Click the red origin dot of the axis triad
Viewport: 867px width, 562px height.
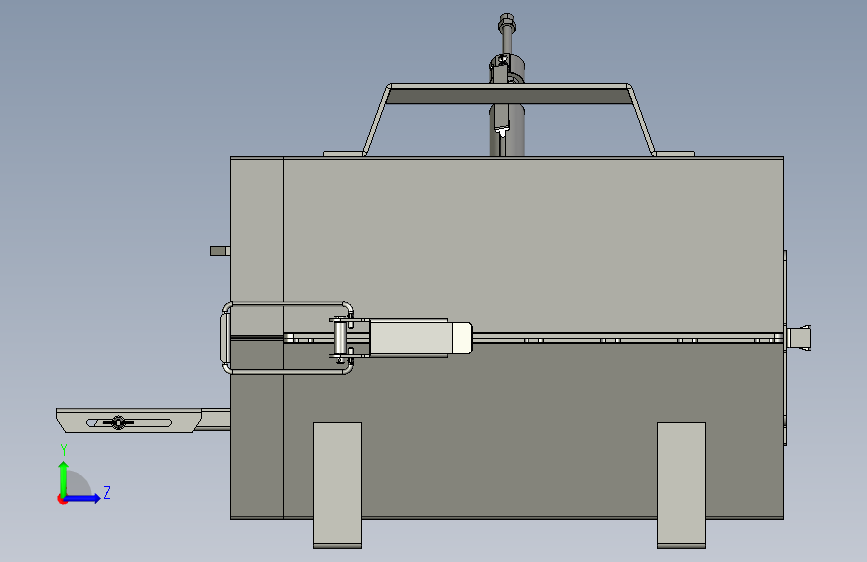tap(62, 499)
